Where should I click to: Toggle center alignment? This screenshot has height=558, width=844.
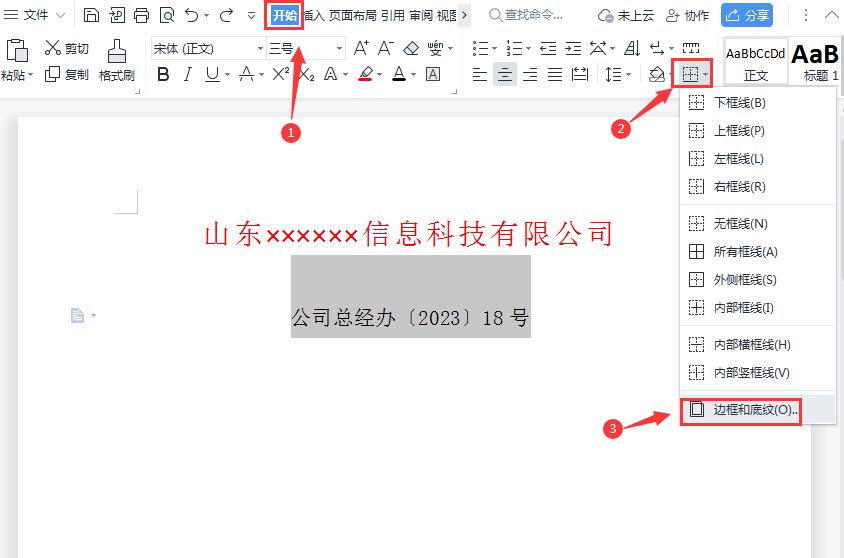[x=504, y=74]
